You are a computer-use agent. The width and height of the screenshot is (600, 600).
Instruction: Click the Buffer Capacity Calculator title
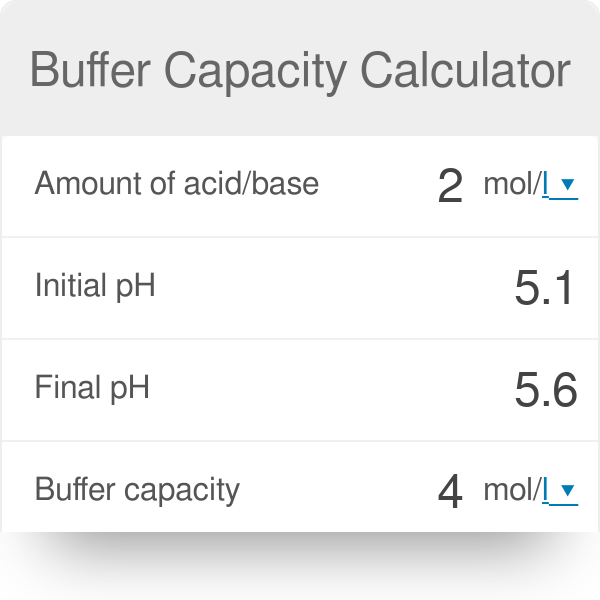(300, 70)
